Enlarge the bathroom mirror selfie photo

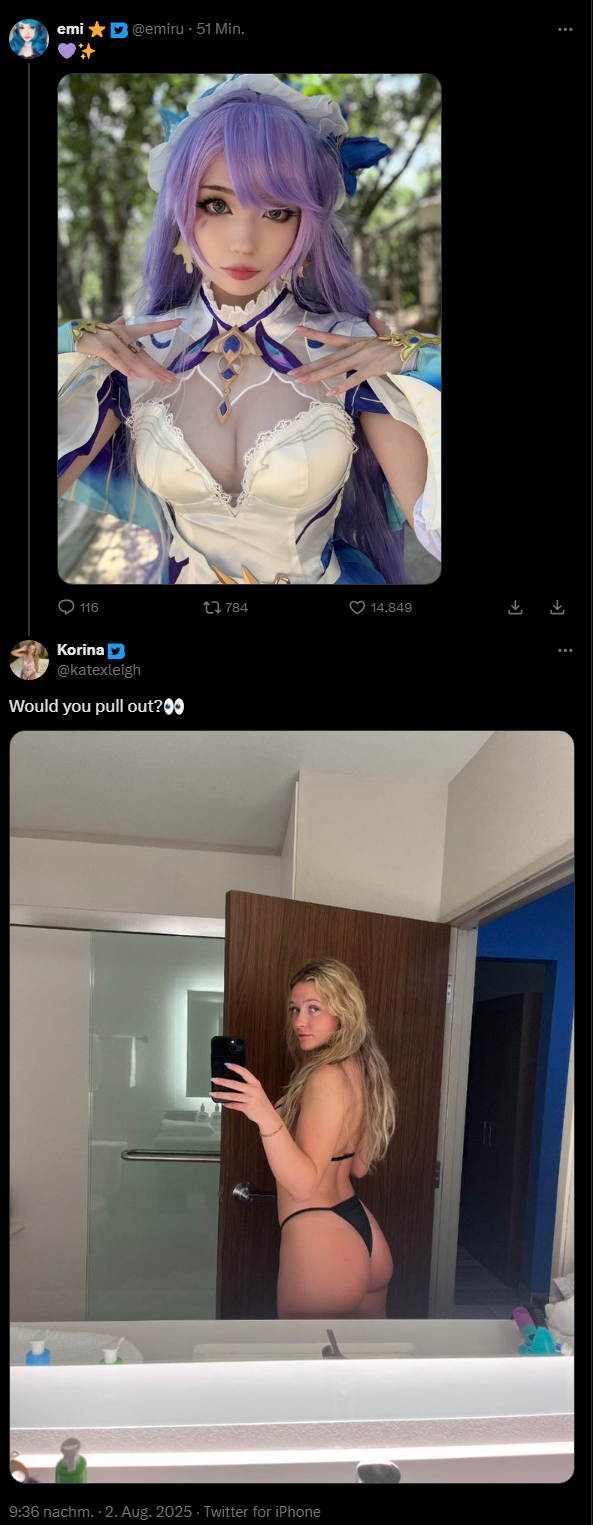[292, 1107]
